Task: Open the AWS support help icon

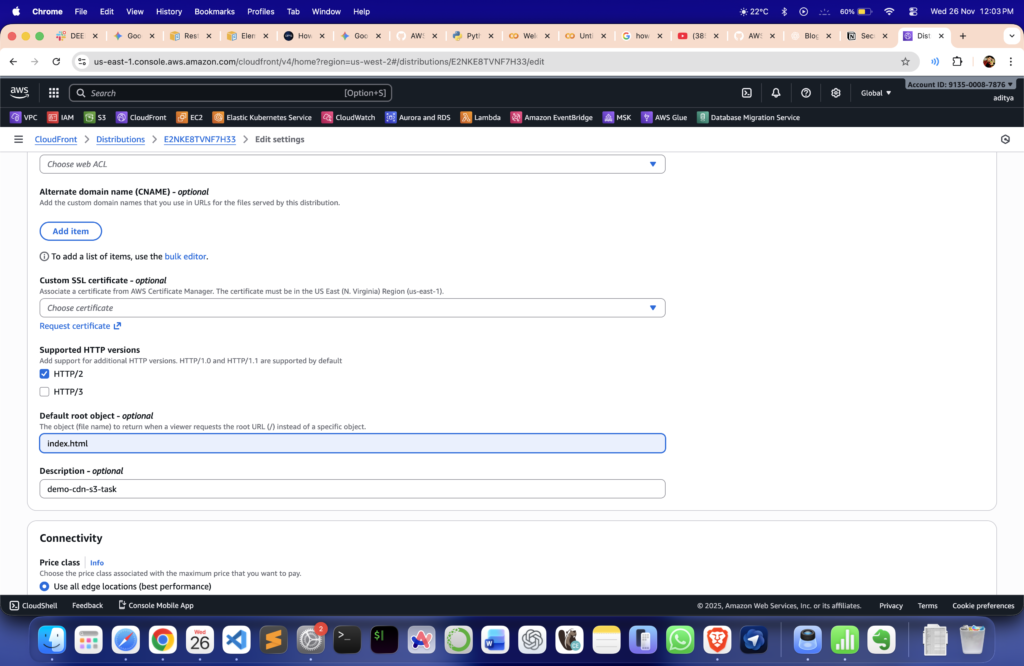Action: [806, 93]
